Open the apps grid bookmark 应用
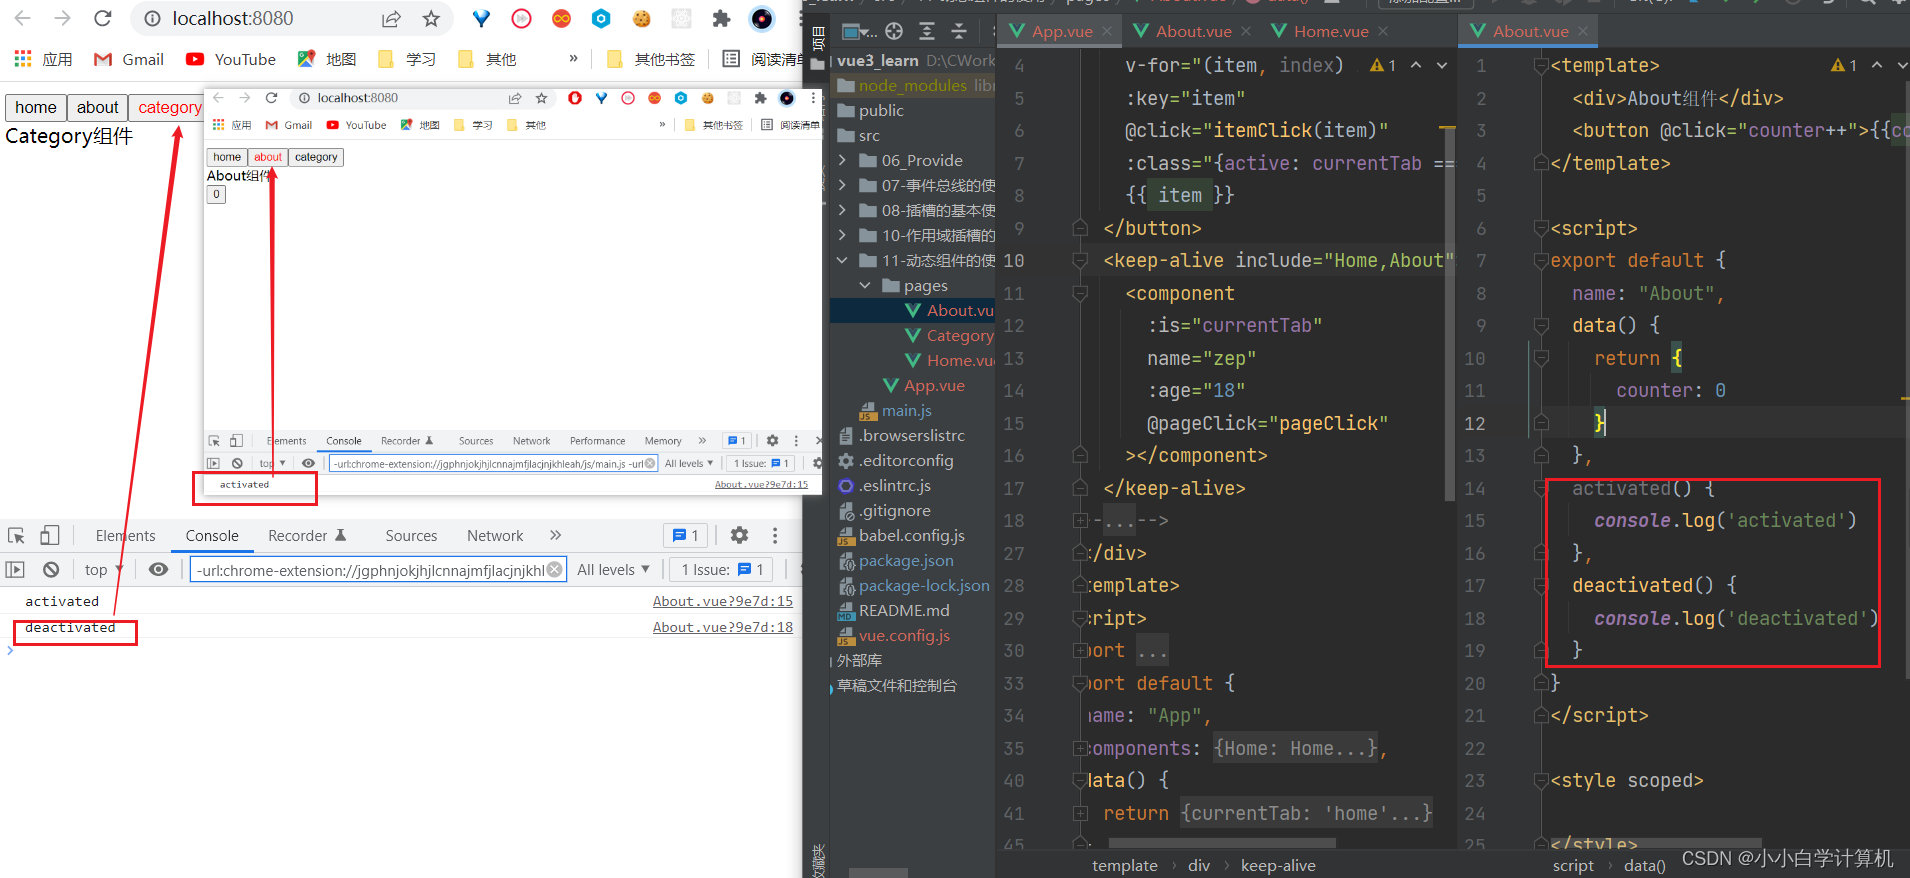The height and width of the screenshot is (878, 1910). (43, 59)
